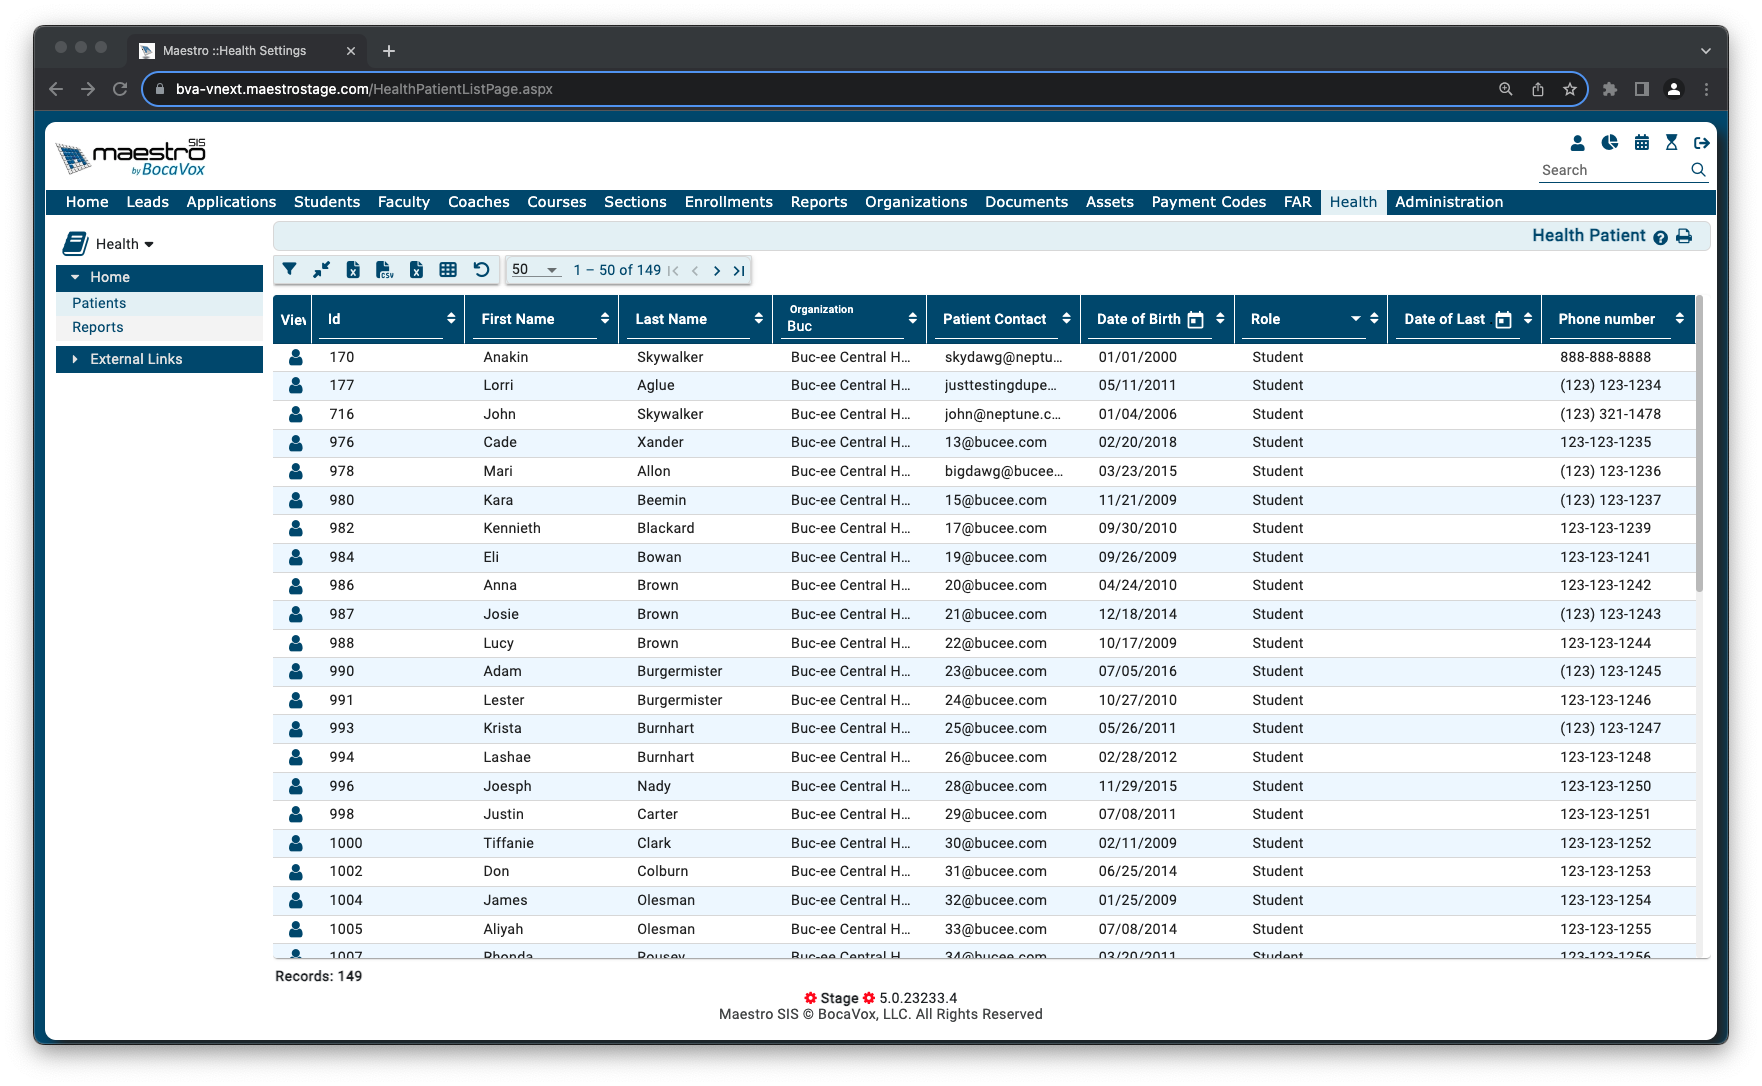This screenshot has height=1086, width=1762.
Task: Open help for Health Patient page
Action: 1660,237
